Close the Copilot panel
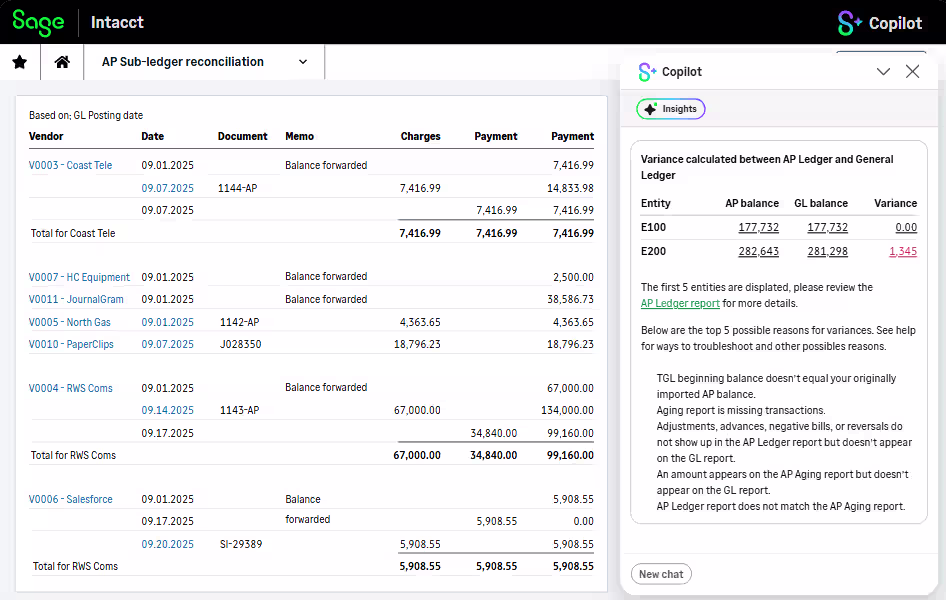The height and width of the screenshot is (600, 946). click(912, 71)
